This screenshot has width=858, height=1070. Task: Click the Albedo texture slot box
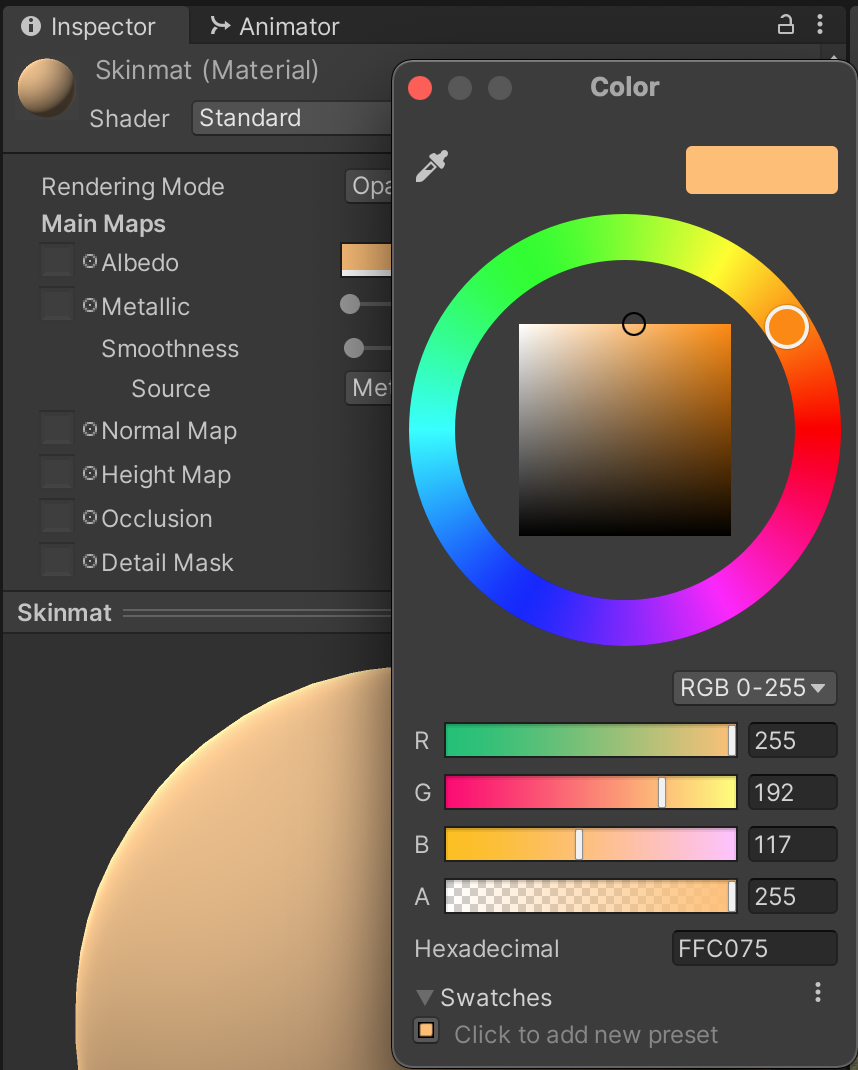point(57,262)
